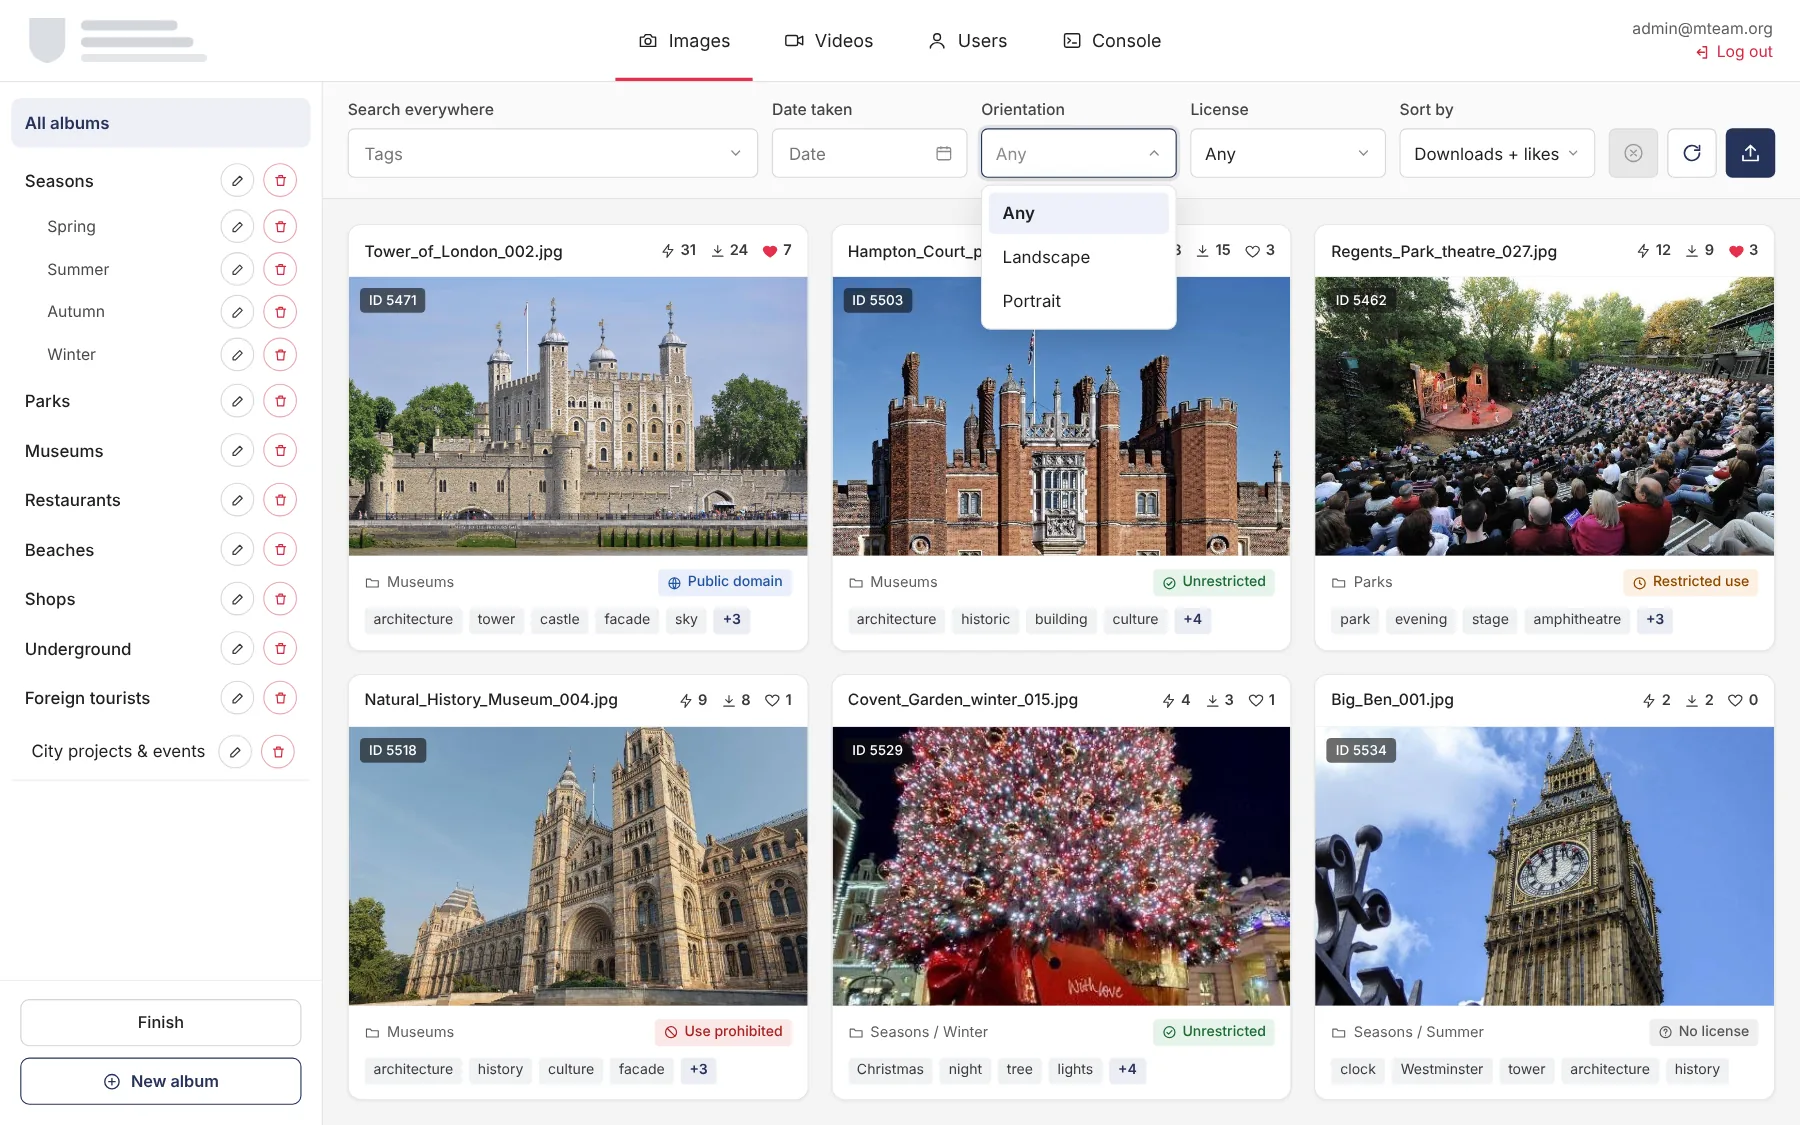Delete the Beaches album
1800x1125 pixels.
point(280,550)
